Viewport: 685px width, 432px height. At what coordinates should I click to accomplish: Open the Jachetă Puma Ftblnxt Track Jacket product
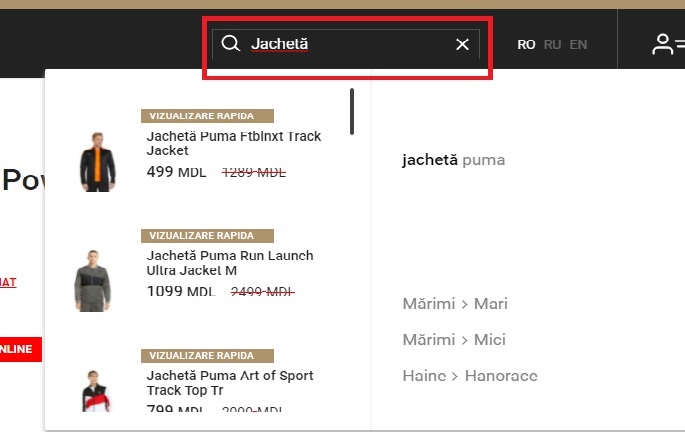click(x=234, y=143)
